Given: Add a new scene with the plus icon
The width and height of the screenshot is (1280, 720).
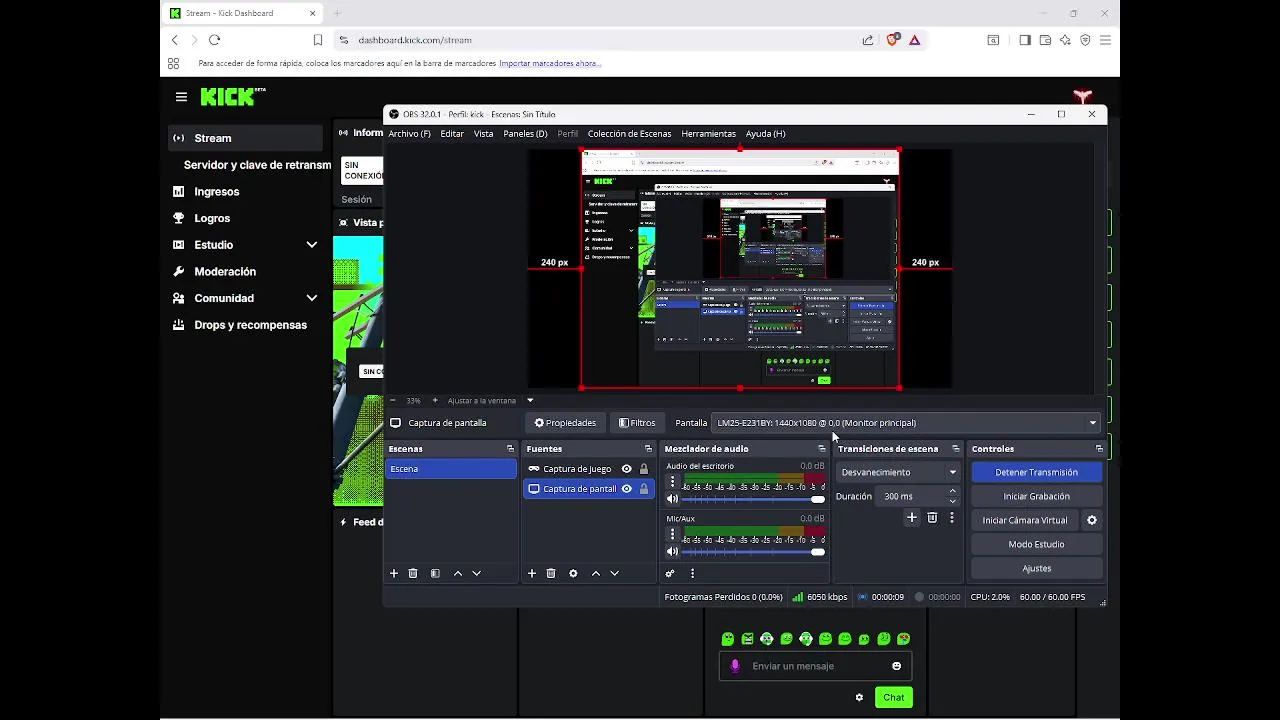Looking at the screenshot, I should [x=394, y=573].
